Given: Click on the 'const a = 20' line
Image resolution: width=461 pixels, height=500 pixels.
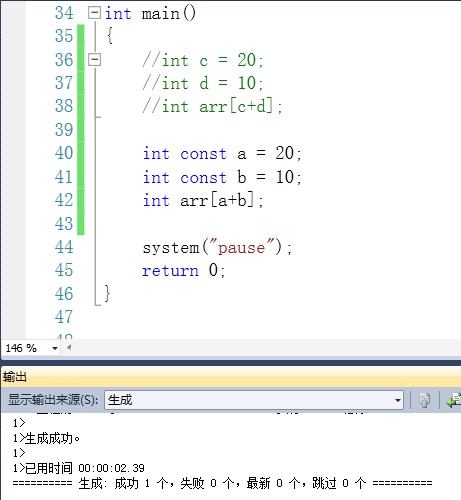Looking at the screenshot, I should (222, 153).
